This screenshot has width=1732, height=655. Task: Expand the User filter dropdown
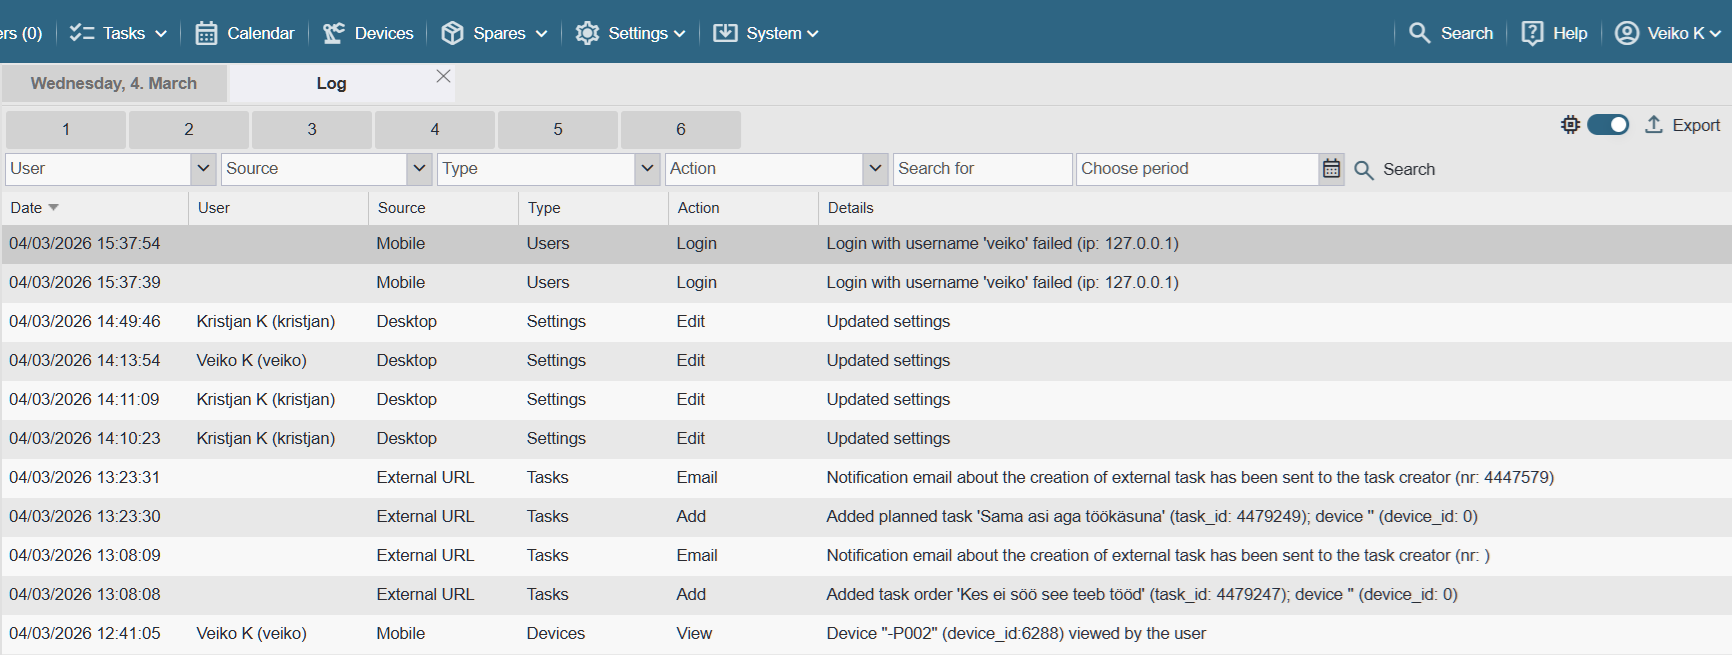click(204, 169)
